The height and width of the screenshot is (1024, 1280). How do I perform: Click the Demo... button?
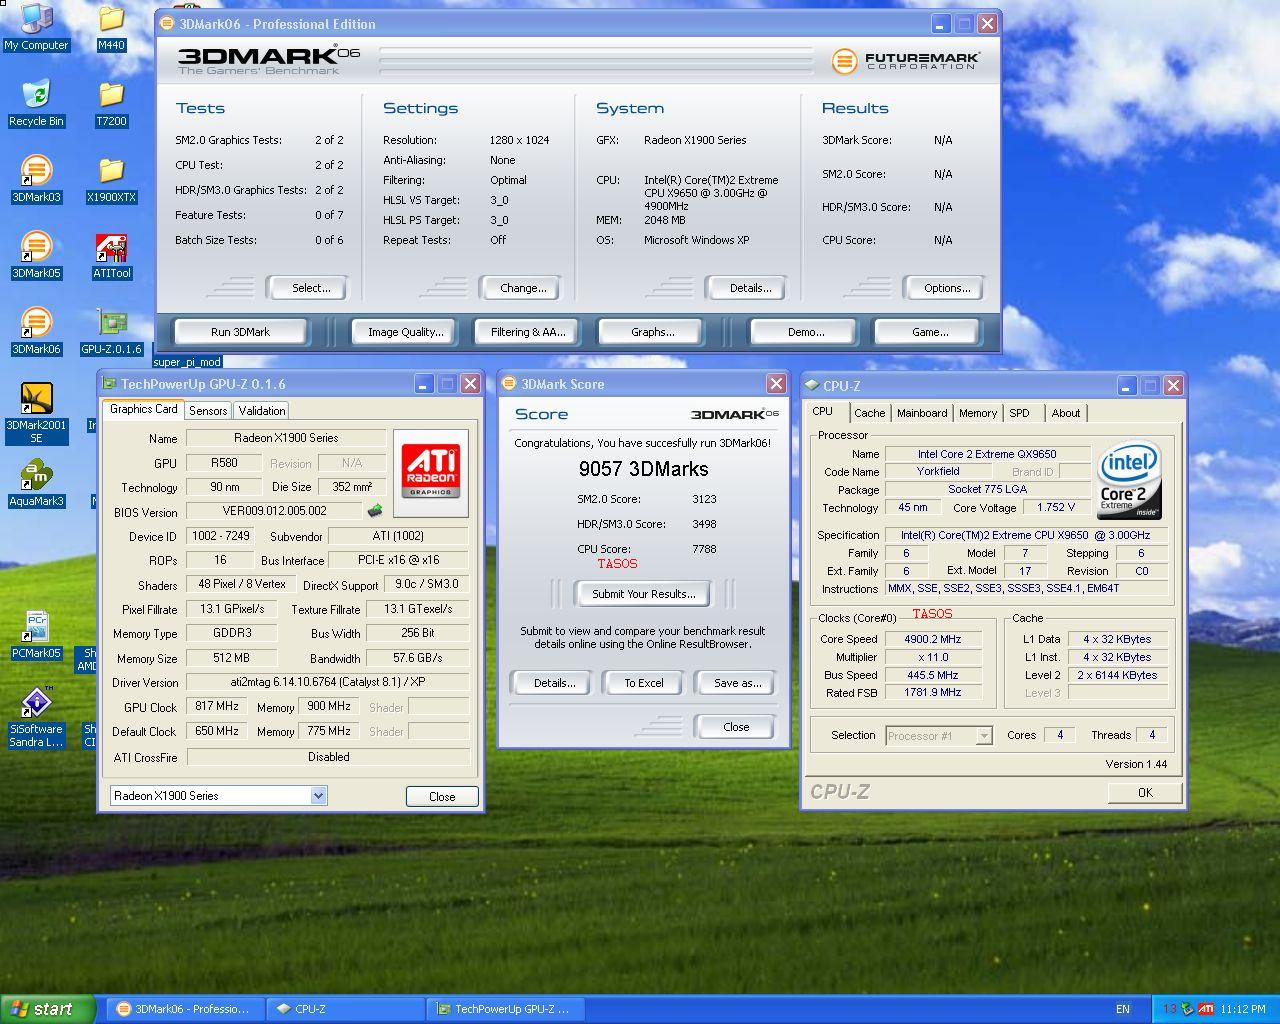point(806,332)
